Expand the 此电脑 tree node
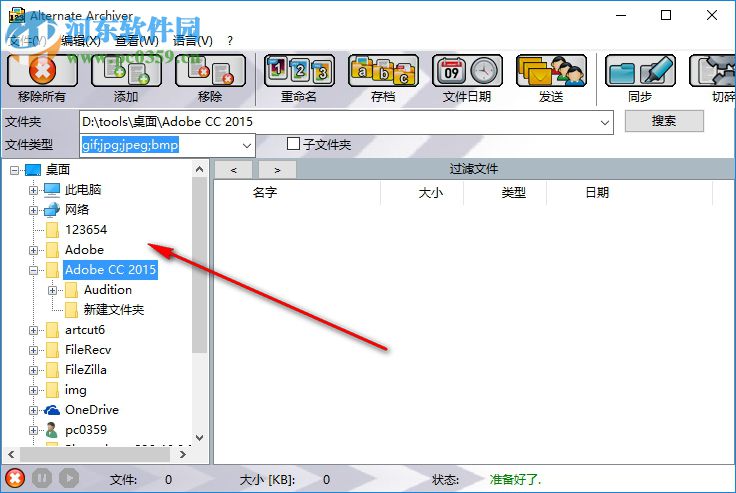 (33, 190)
